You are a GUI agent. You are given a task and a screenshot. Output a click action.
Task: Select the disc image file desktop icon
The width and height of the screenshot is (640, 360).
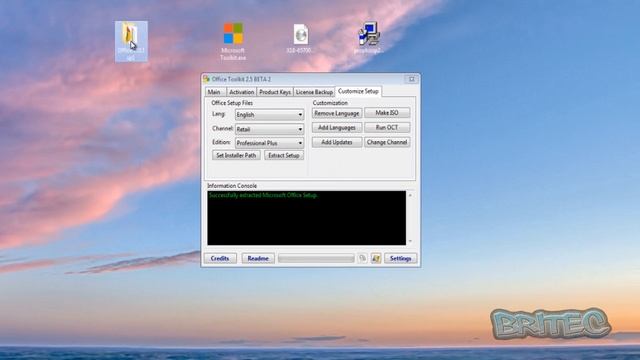300,38
